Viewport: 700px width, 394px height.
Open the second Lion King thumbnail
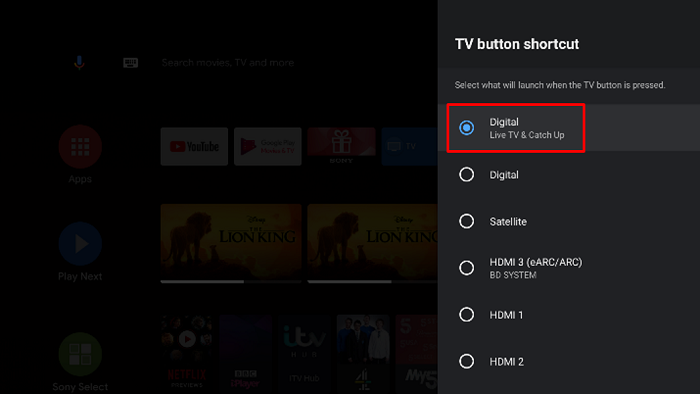373,241
